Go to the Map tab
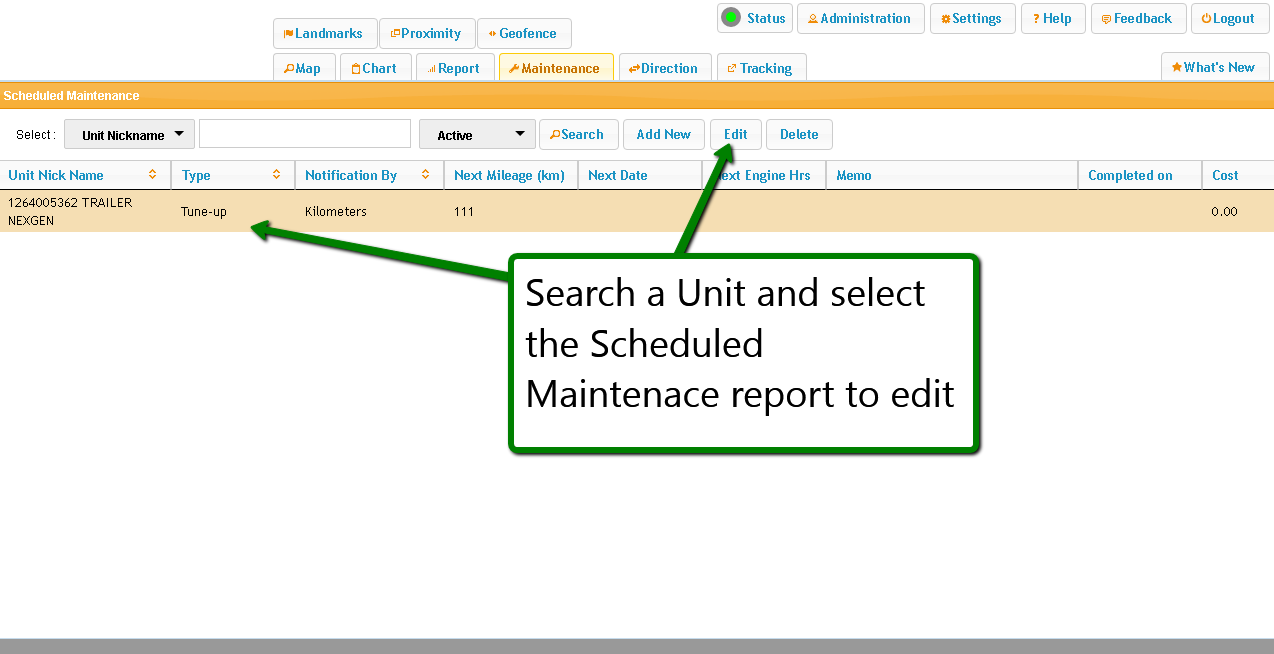This screenshot has width=1274, height=654. click(x=302, y=69)
